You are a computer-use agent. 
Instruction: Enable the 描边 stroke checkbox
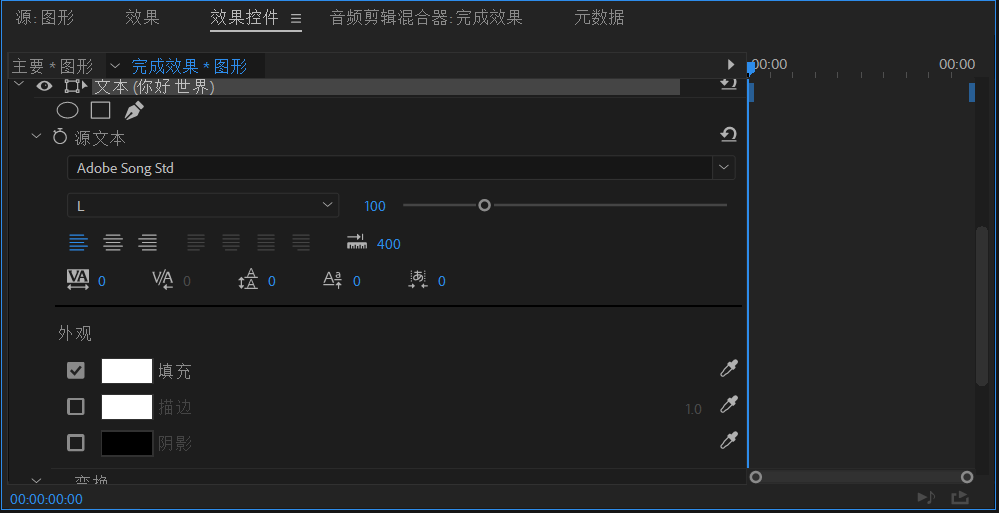tap(76, 406)
